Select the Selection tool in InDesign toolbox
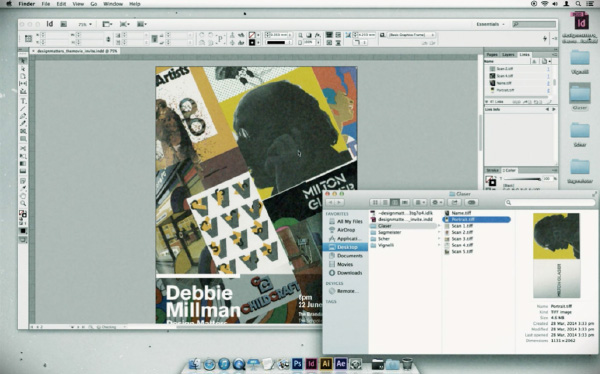600x374 pixels. click(x=23, y=61)
